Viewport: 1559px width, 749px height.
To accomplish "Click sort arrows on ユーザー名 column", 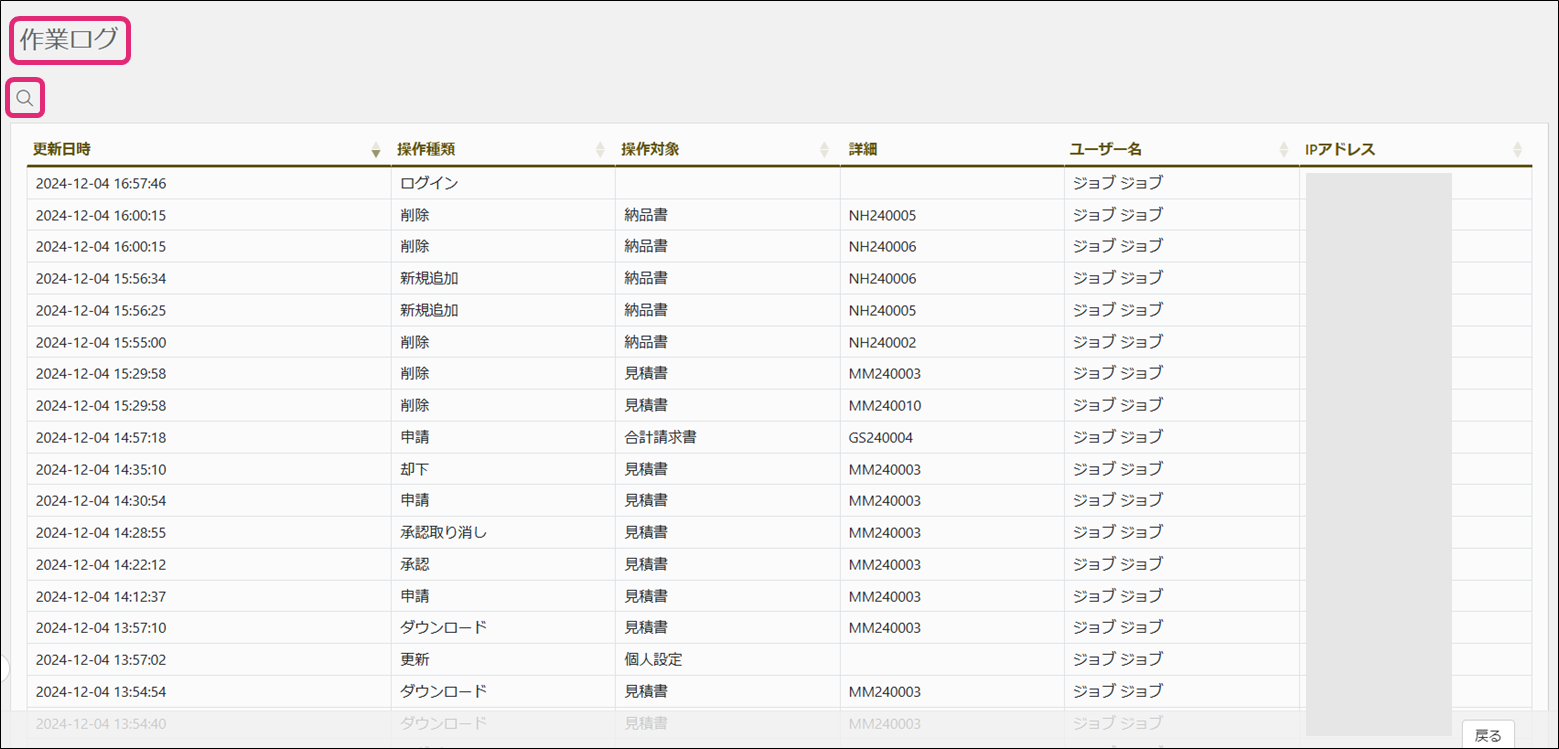I will (x=1284, y=150).
